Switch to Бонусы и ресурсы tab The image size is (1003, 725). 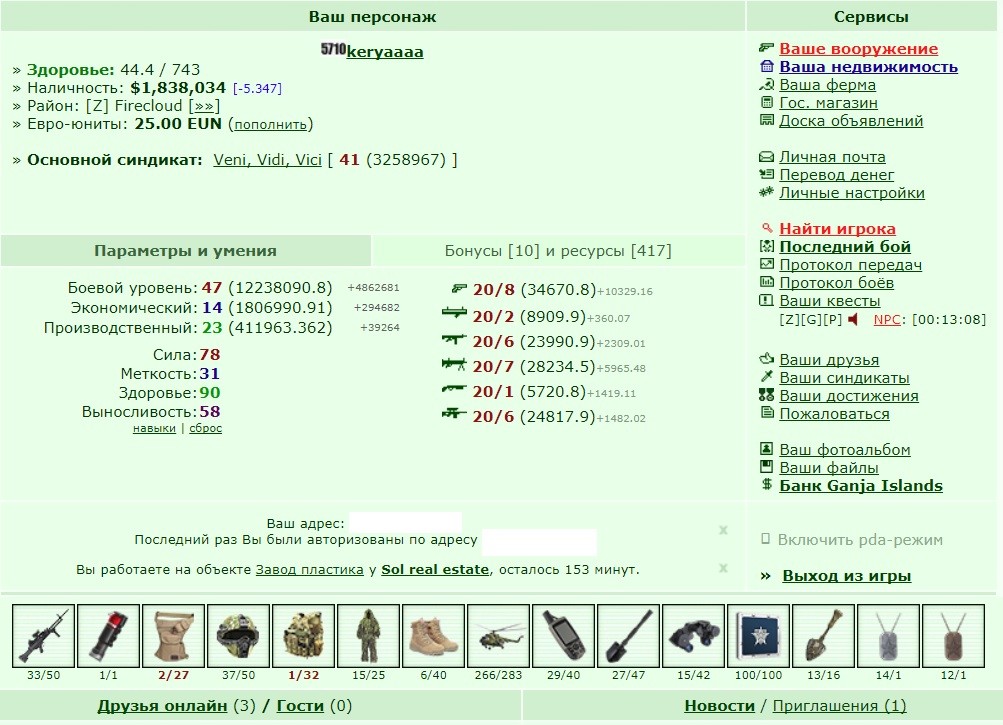(558, 251)
